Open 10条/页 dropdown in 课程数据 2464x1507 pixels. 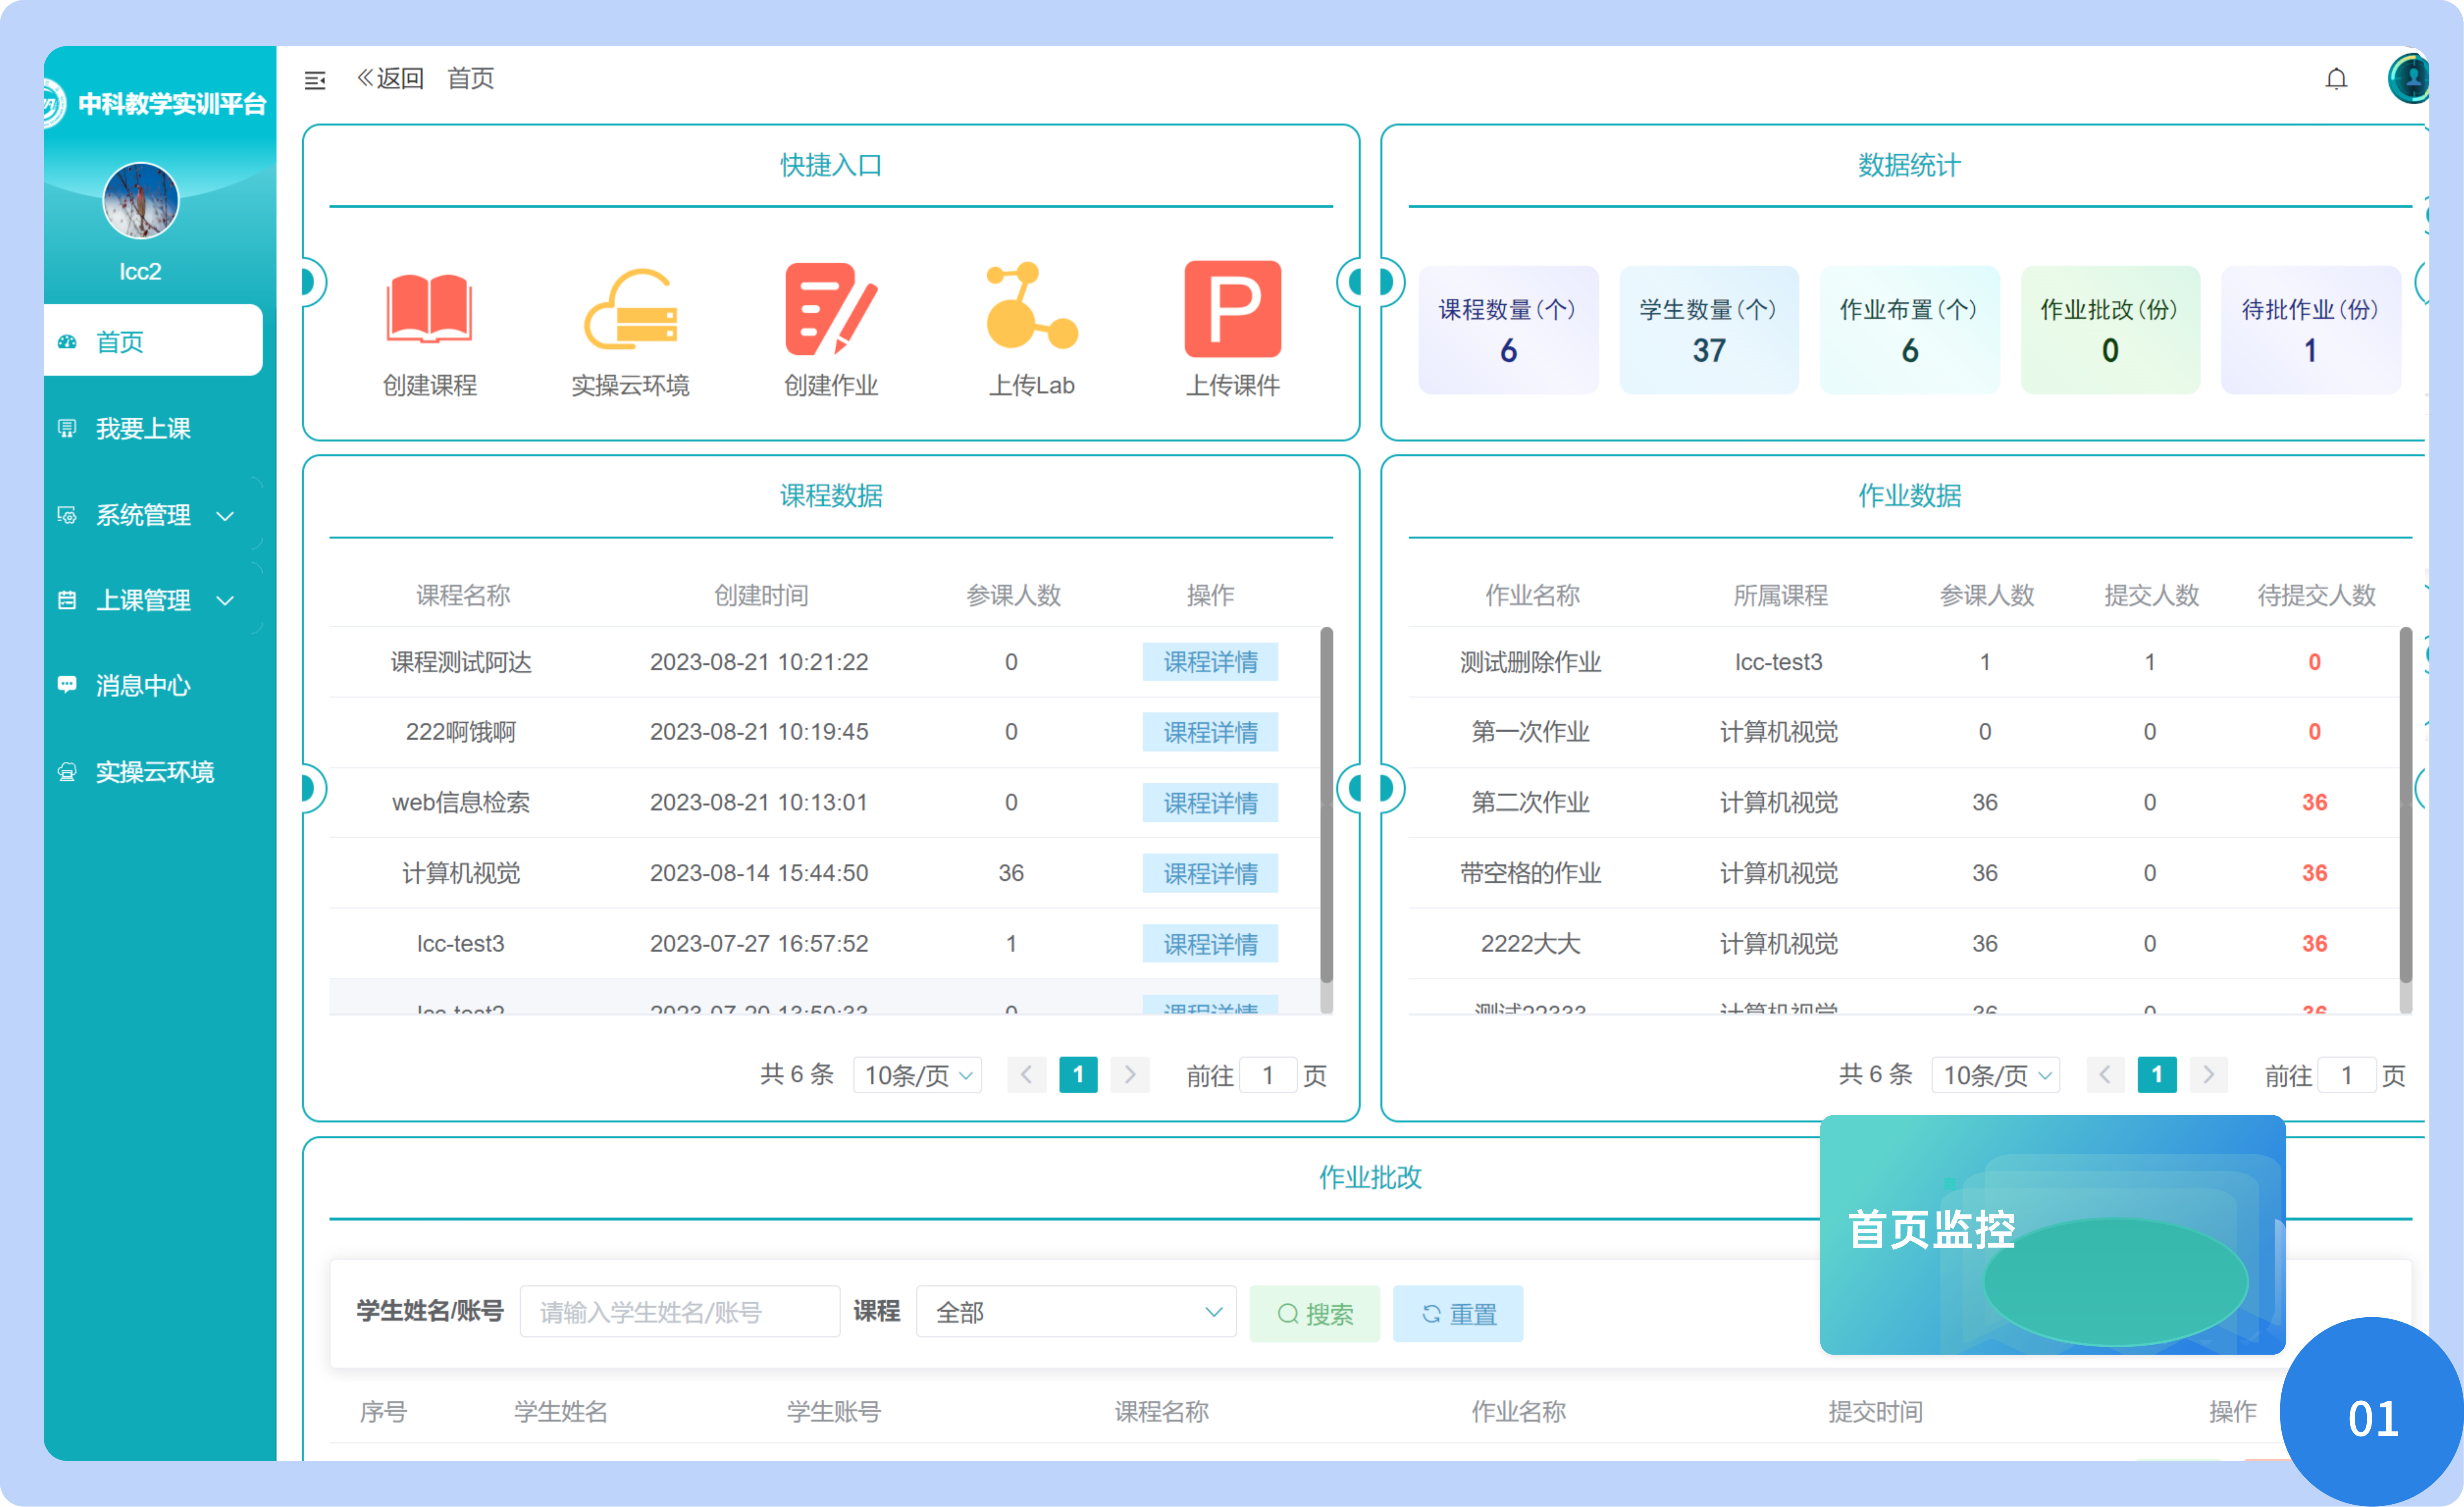click(917, 1075)
